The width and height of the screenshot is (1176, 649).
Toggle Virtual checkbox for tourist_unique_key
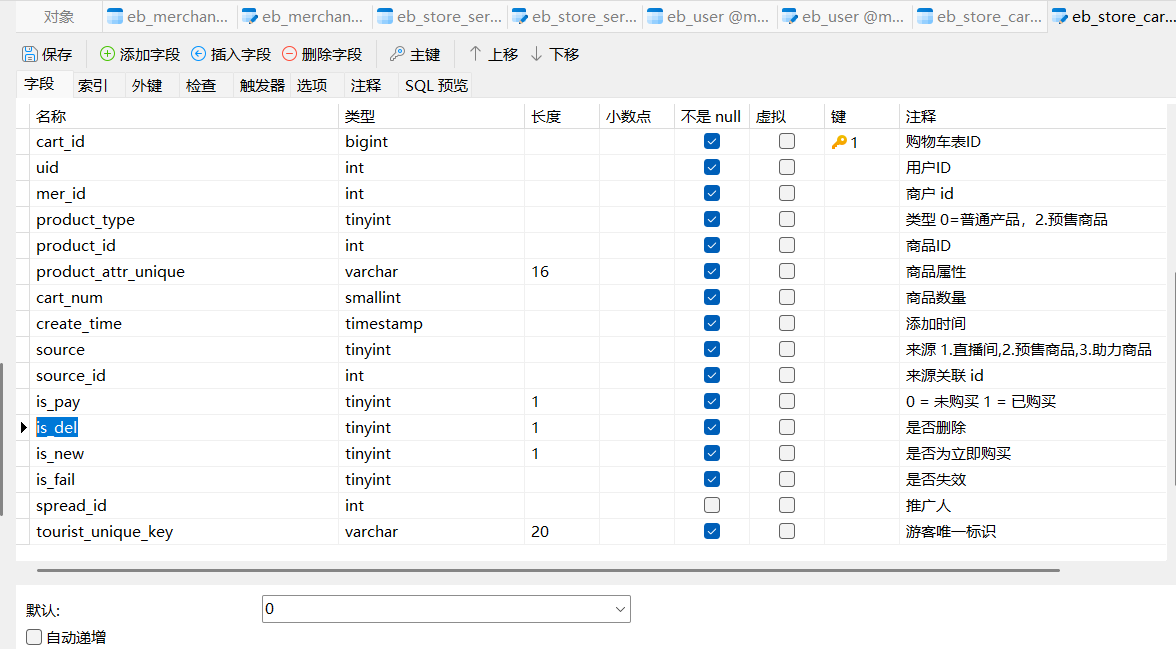pos(787,531)
